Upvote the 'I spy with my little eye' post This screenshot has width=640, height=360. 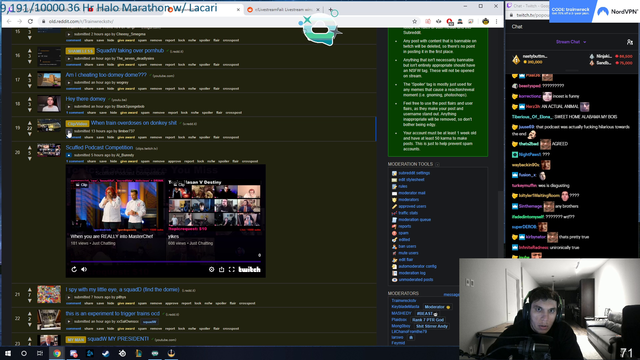[x=29, y=289]
